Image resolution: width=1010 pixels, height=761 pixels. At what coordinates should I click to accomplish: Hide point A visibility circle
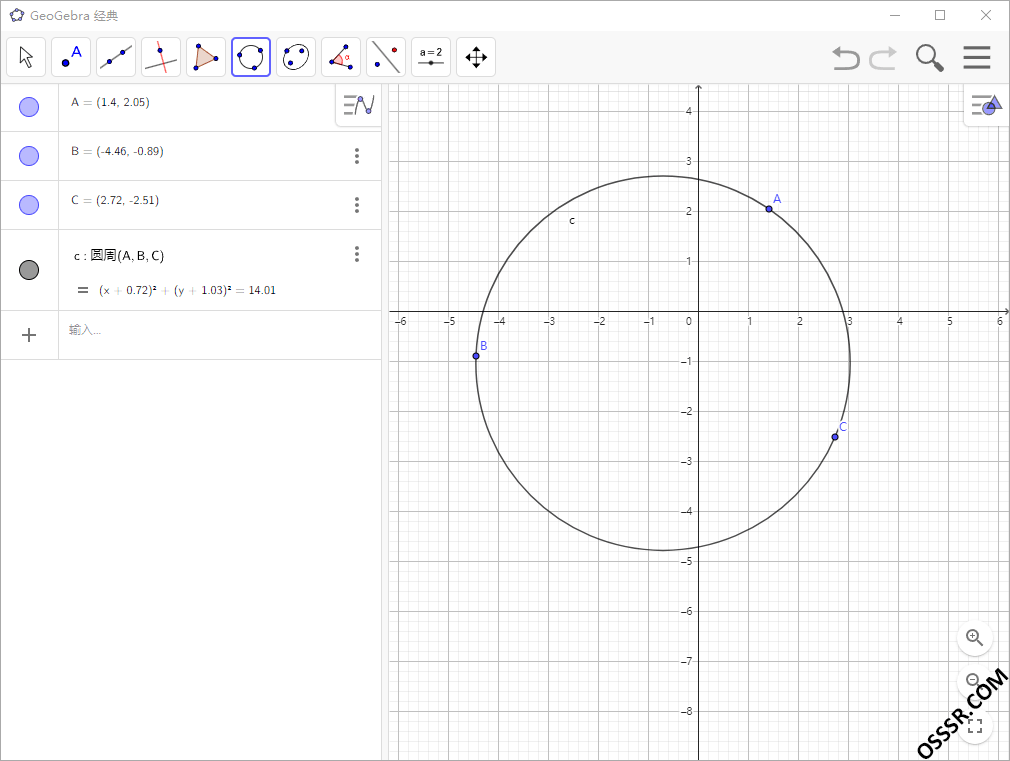click(29, 107)
